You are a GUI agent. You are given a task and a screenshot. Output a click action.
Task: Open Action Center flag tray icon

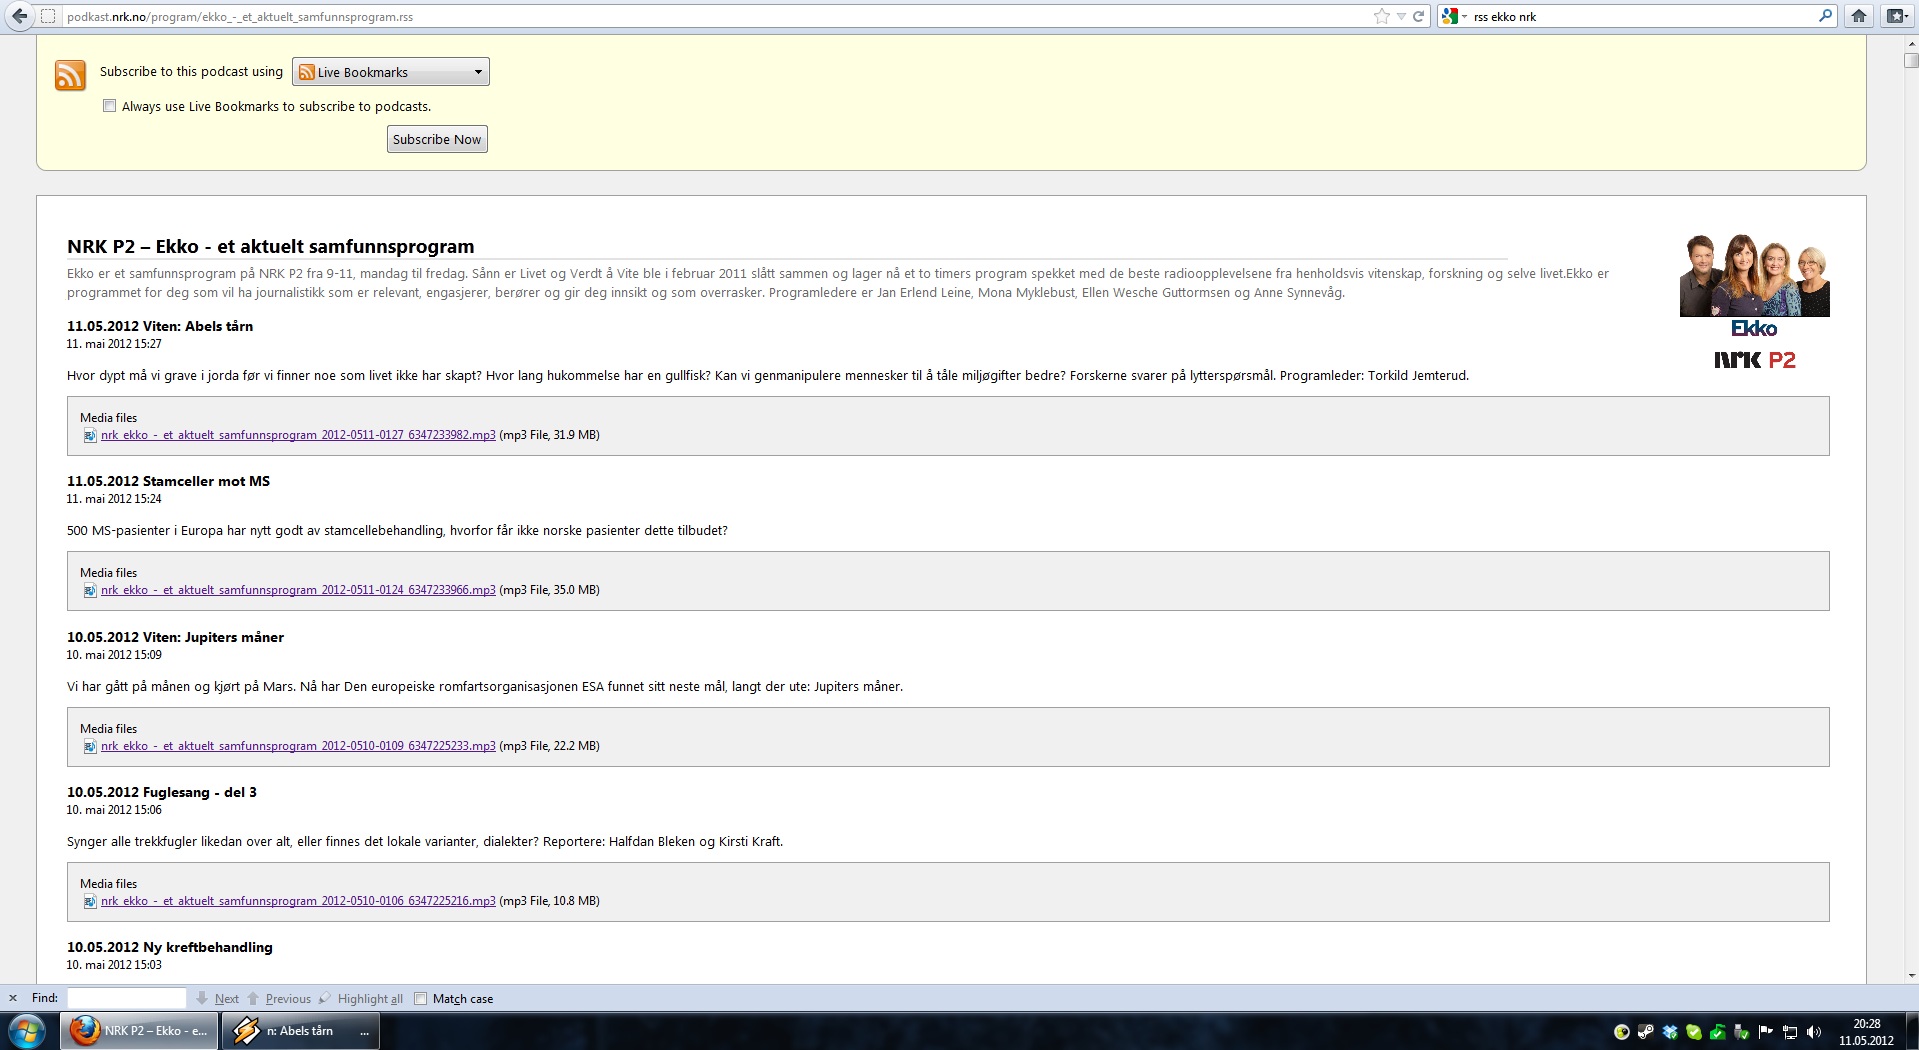coord(1766,1032)
